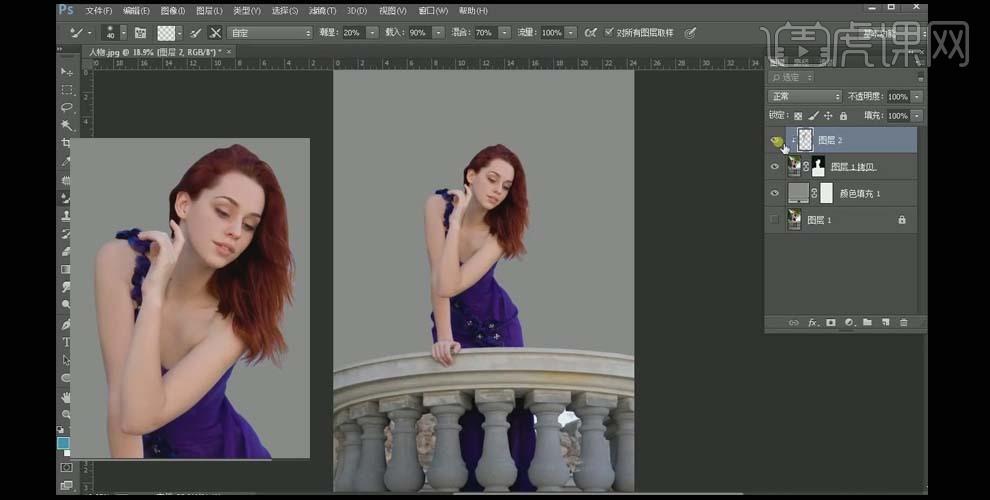Select the Type (T) tool
Viewport: 990px width, 500px height.
(x=66, y=342)
